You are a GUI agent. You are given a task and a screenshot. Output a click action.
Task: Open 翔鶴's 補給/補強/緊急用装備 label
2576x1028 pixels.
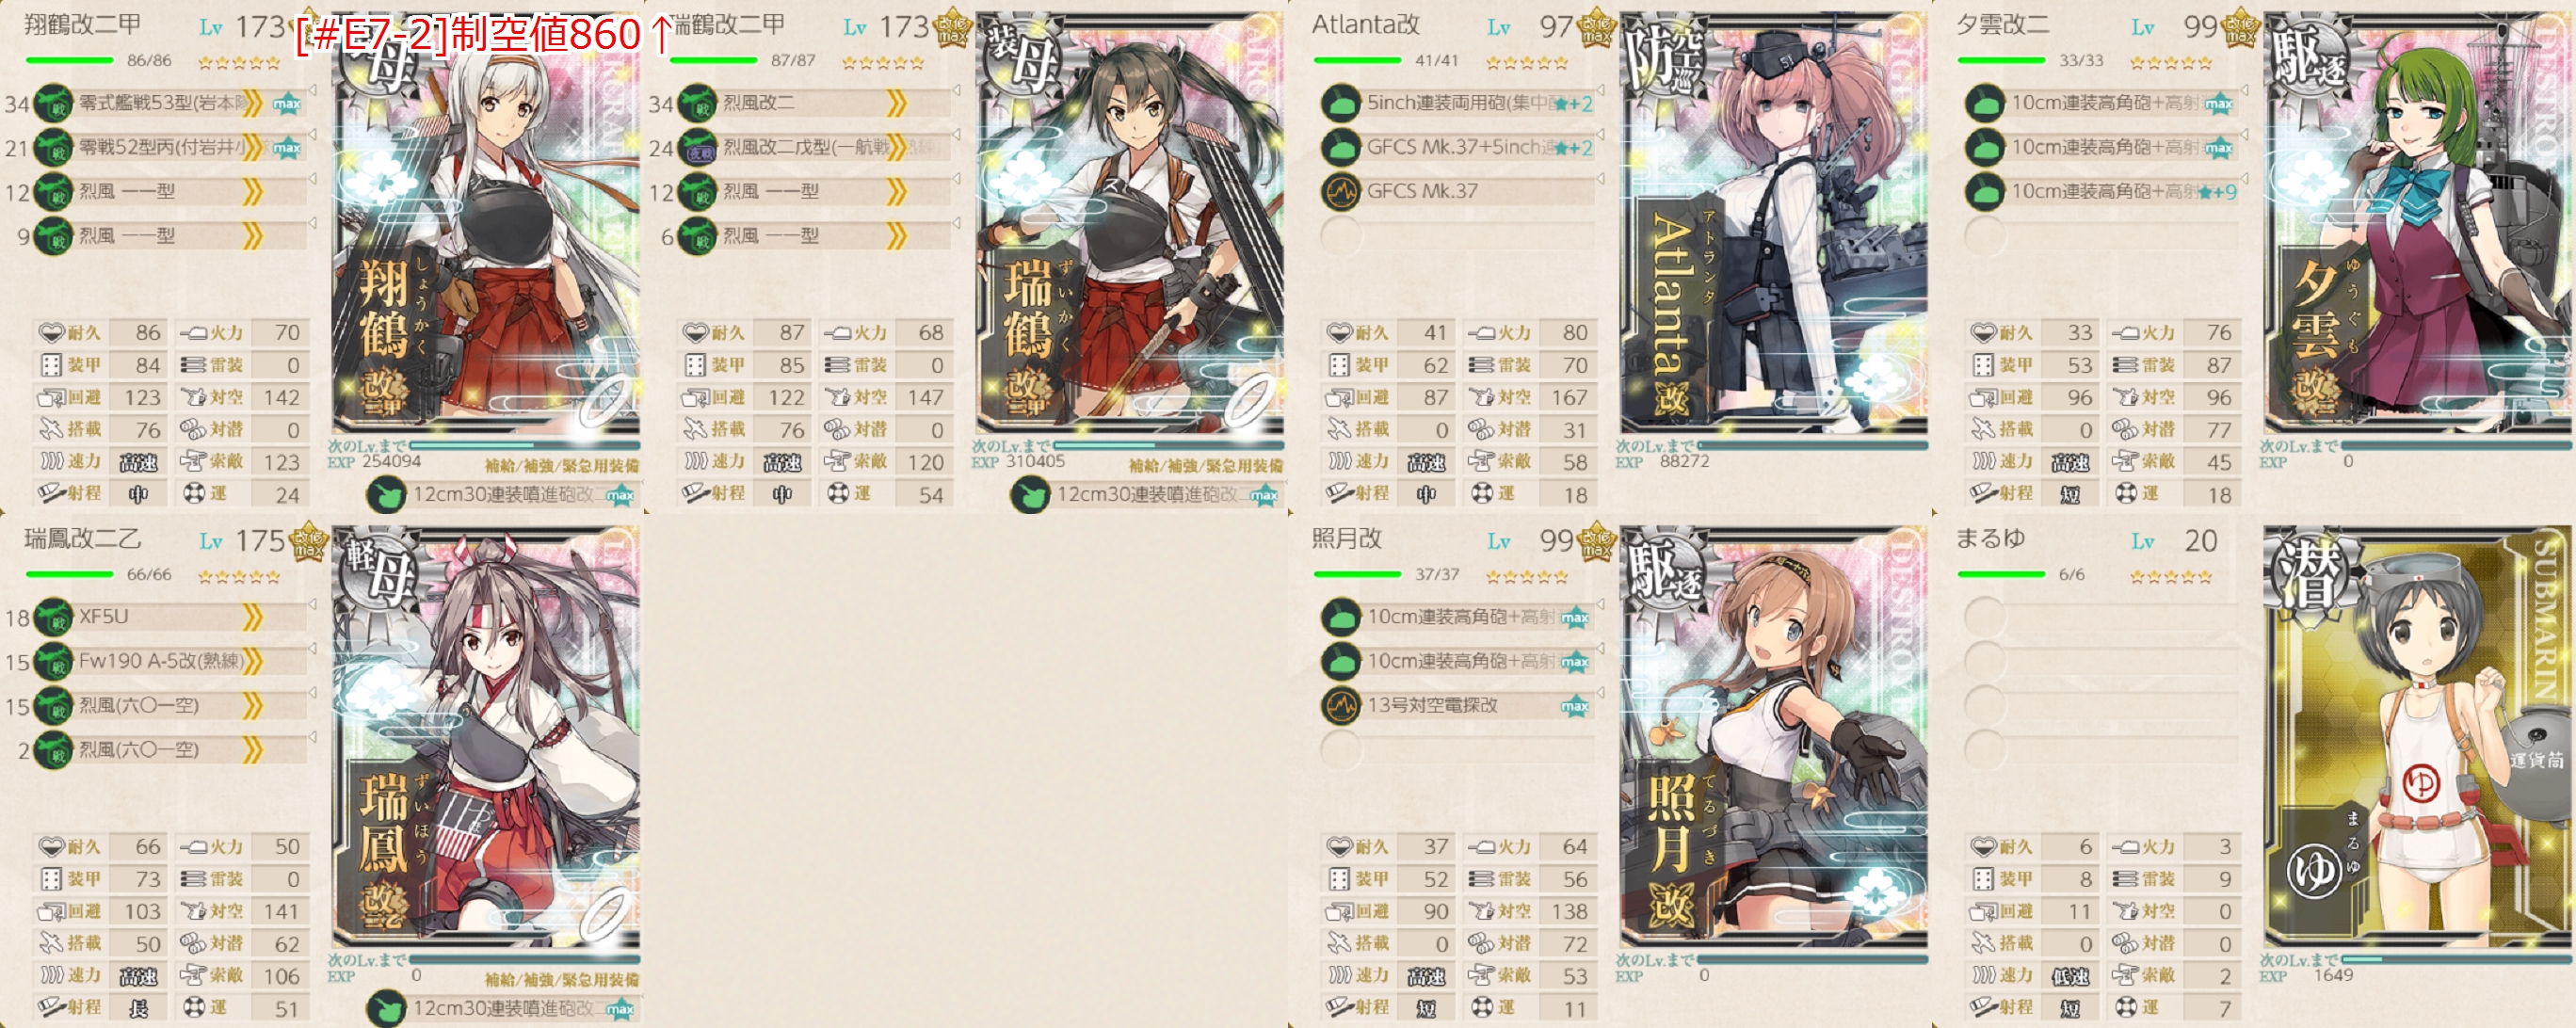[562, 466]
